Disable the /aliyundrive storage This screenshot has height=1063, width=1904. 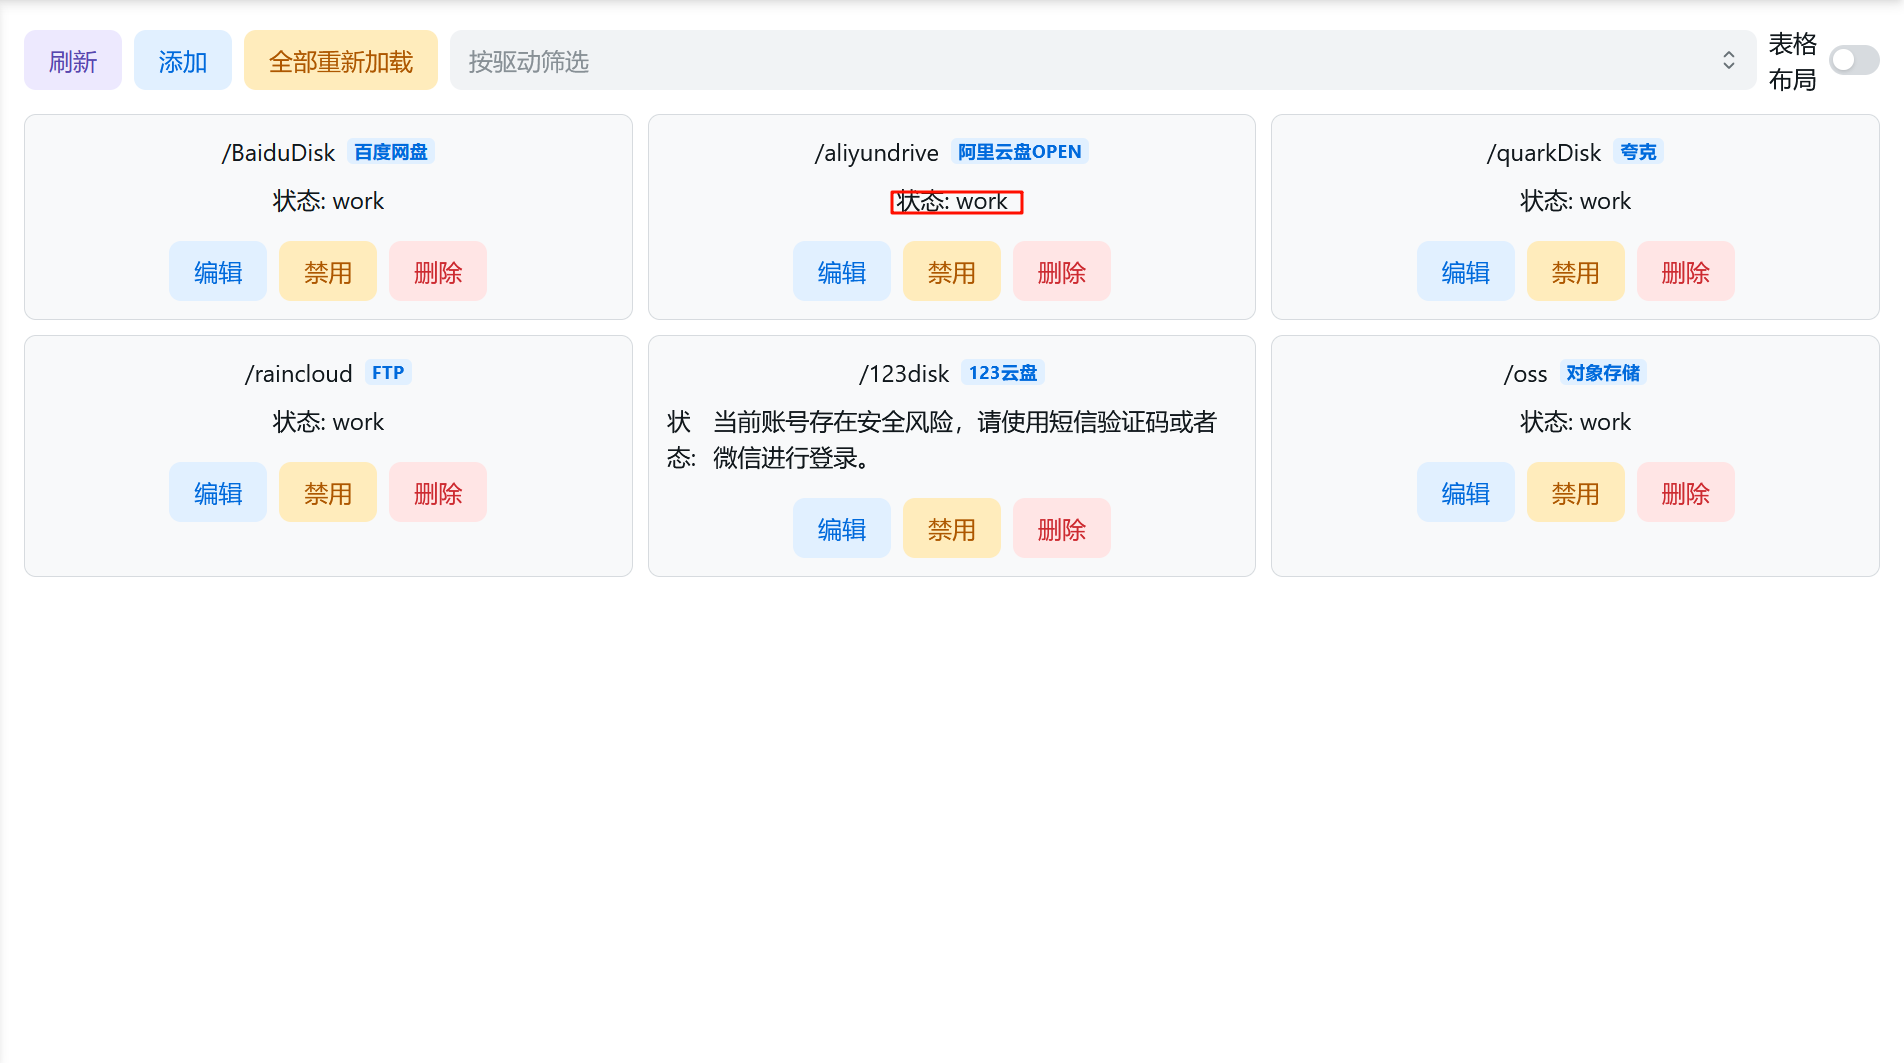(x=952, y=271)
